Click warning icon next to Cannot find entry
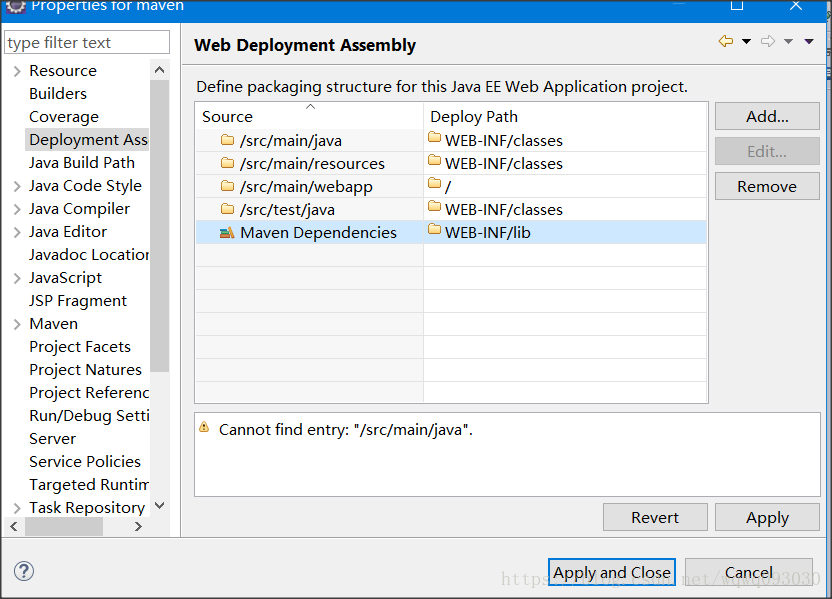Viewport: 832px width, 599px height. coord(204,427)
